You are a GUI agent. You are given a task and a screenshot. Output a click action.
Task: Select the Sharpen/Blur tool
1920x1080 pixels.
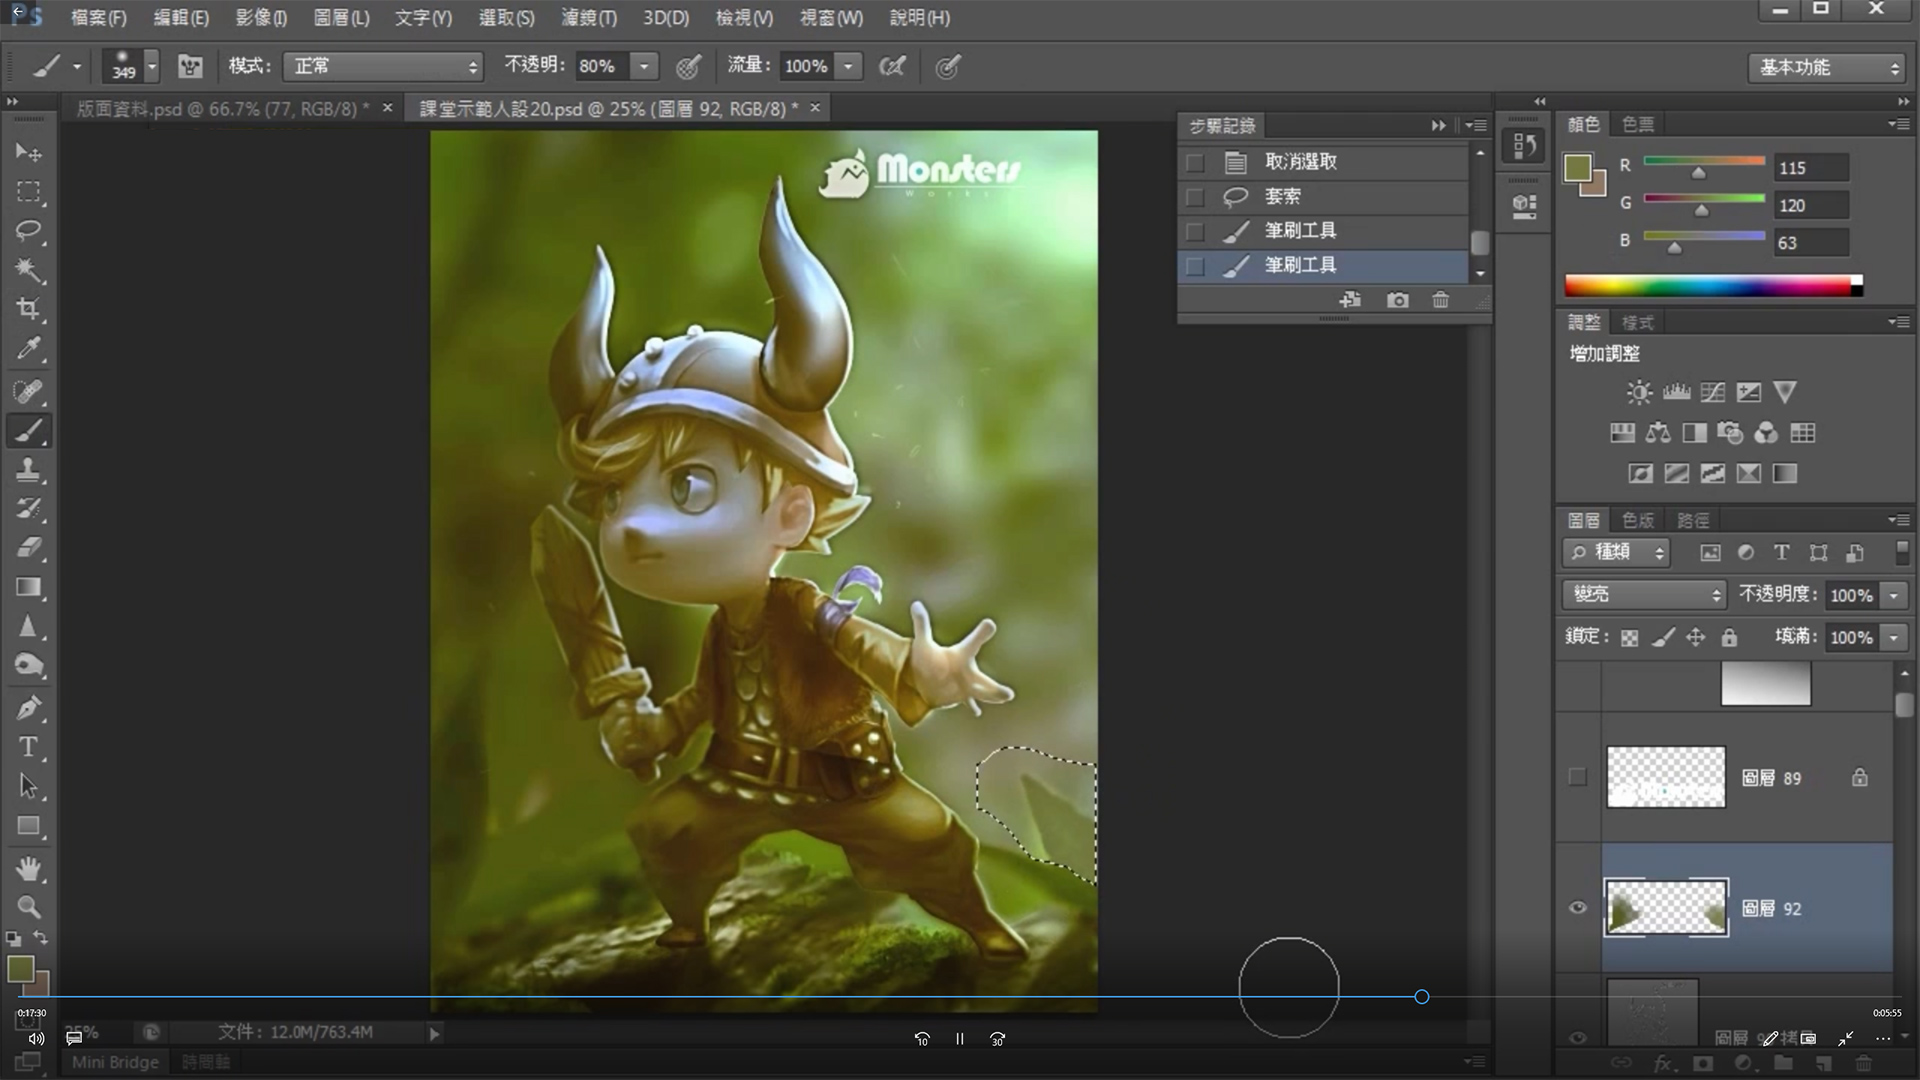click(x=28, y=627)
